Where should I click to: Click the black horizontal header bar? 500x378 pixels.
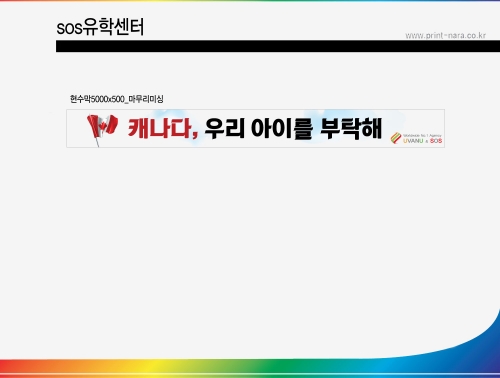click(278, 46)
